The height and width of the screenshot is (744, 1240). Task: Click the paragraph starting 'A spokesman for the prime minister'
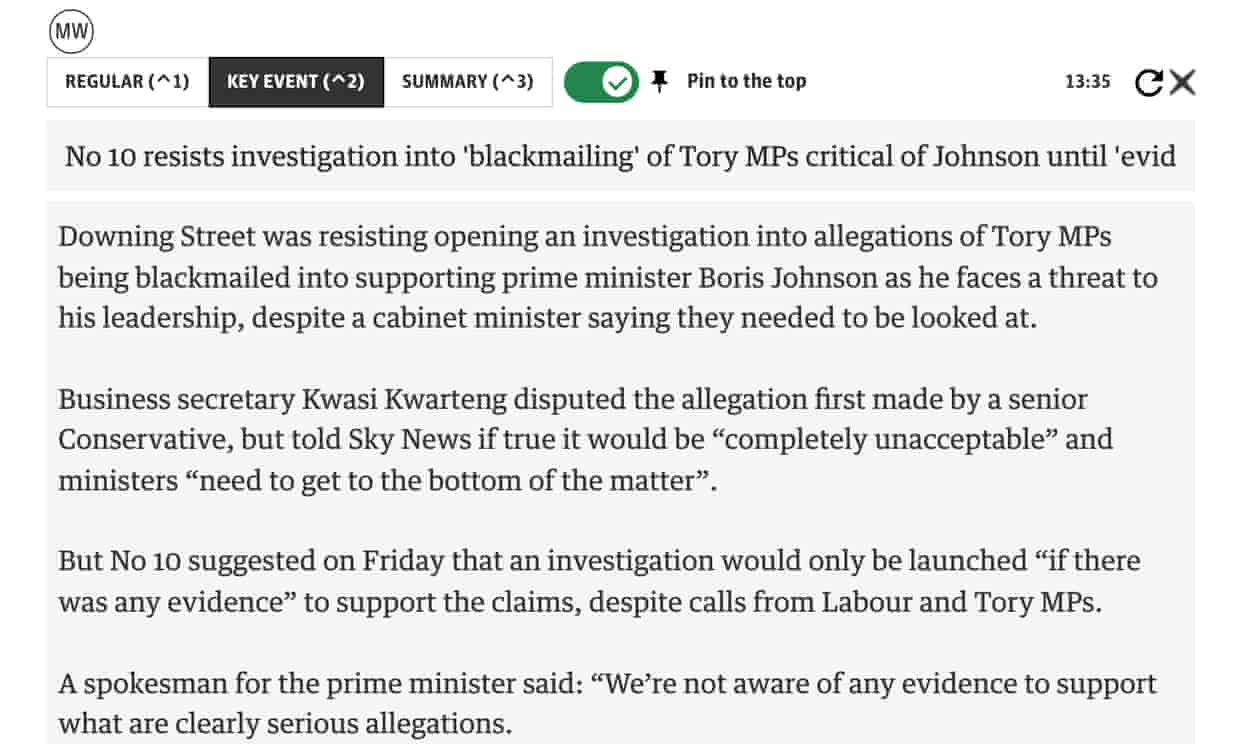(607, 703)
